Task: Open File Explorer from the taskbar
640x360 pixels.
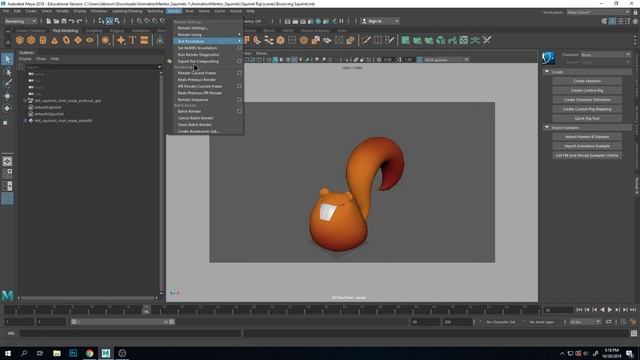Action: 57,353
